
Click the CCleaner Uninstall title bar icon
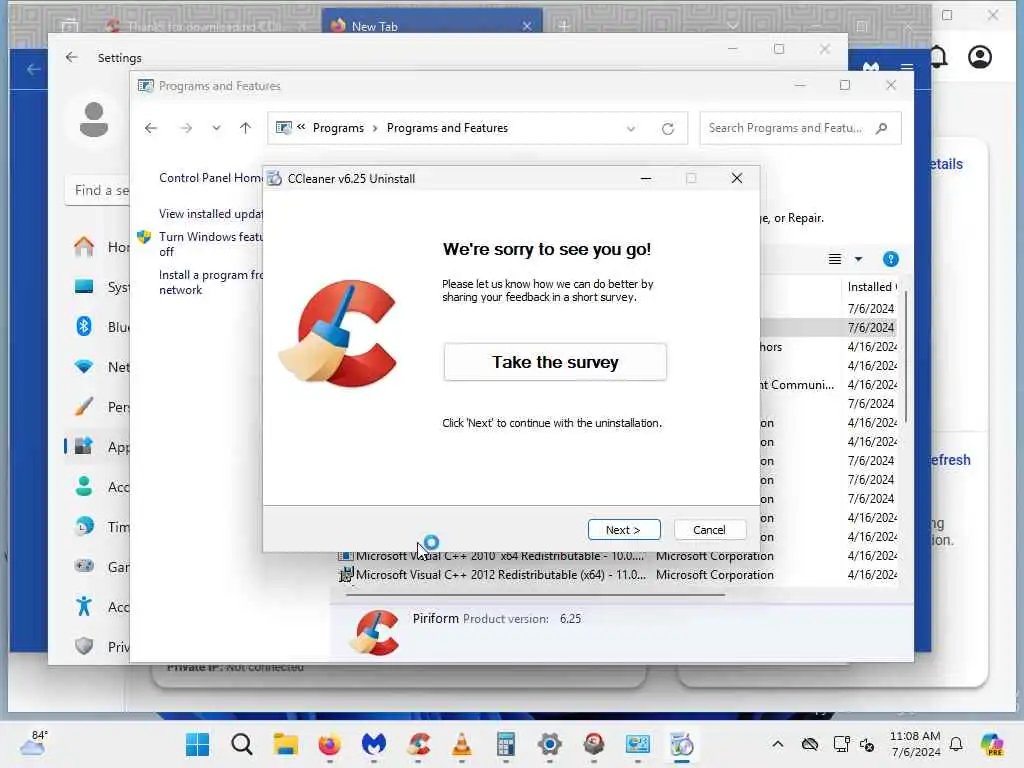pyautogui.click(x=275, y=178)
